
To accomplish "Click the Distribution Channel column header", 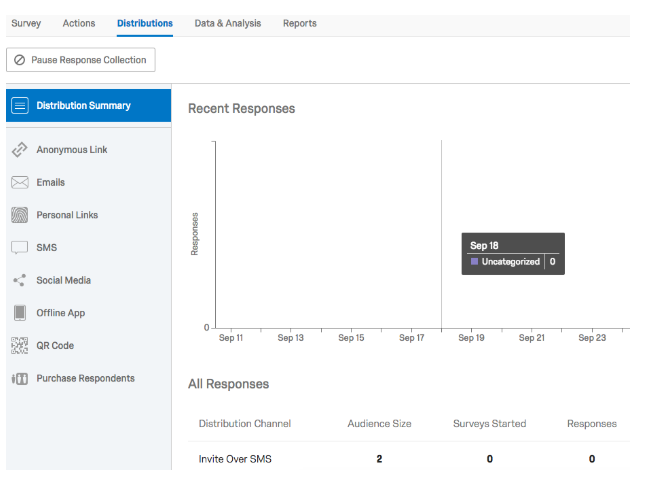I will (245, 424).
